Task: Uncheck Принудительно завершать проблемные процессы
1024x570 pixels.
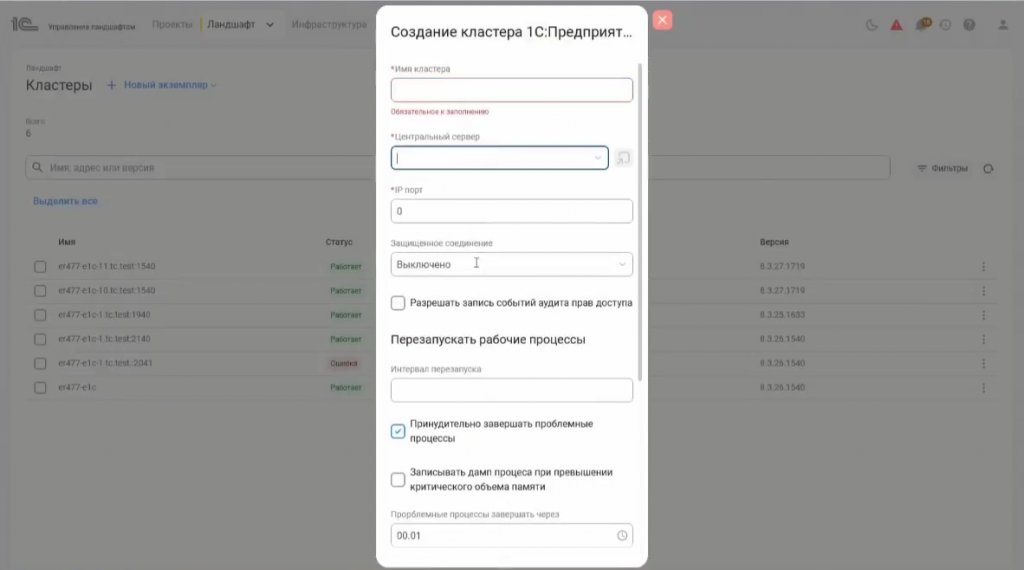Action: click(398, 431)
